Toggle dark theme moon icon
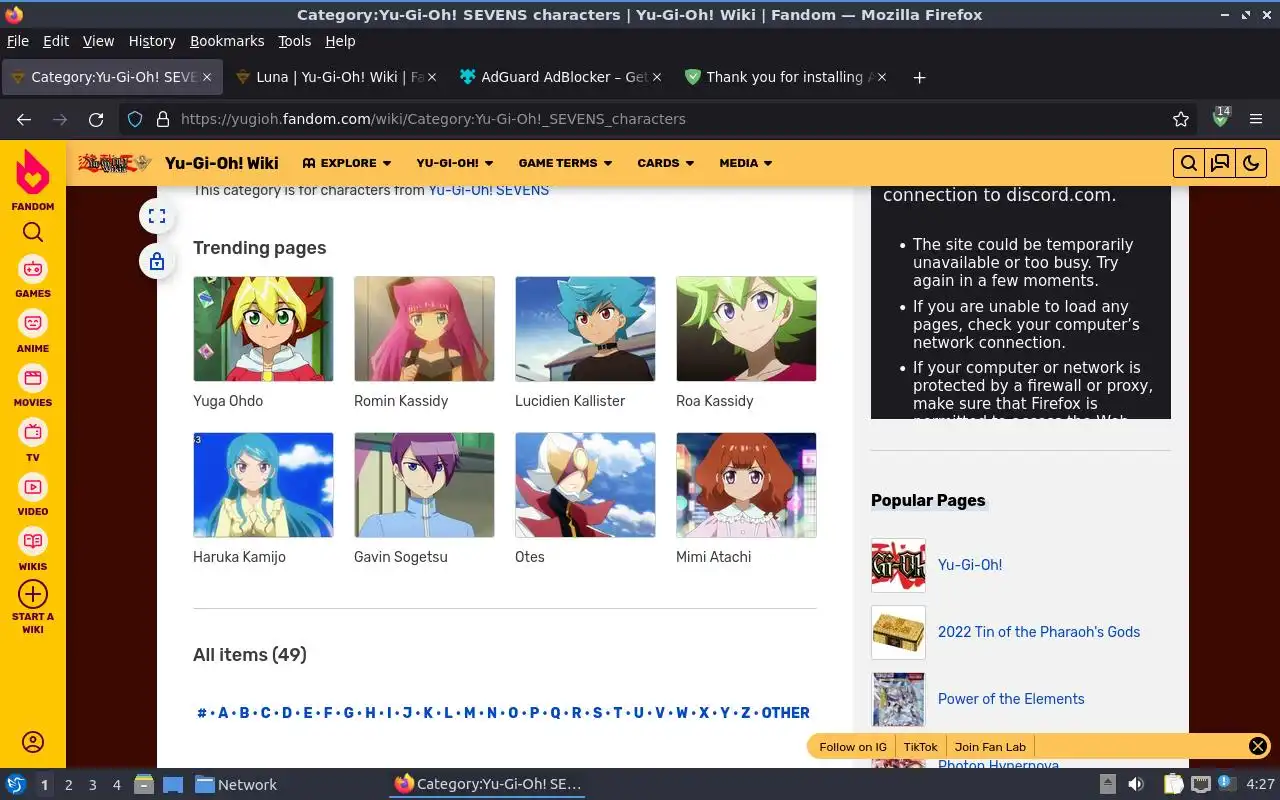 point(1251,163)
